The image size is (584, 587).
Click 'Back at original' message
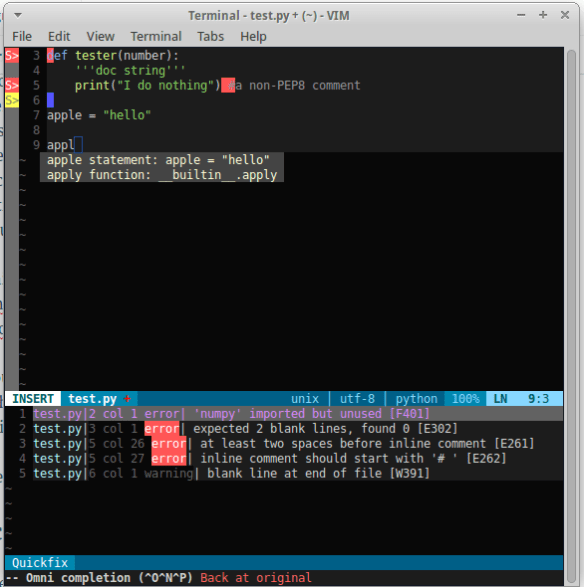[256, 578]
